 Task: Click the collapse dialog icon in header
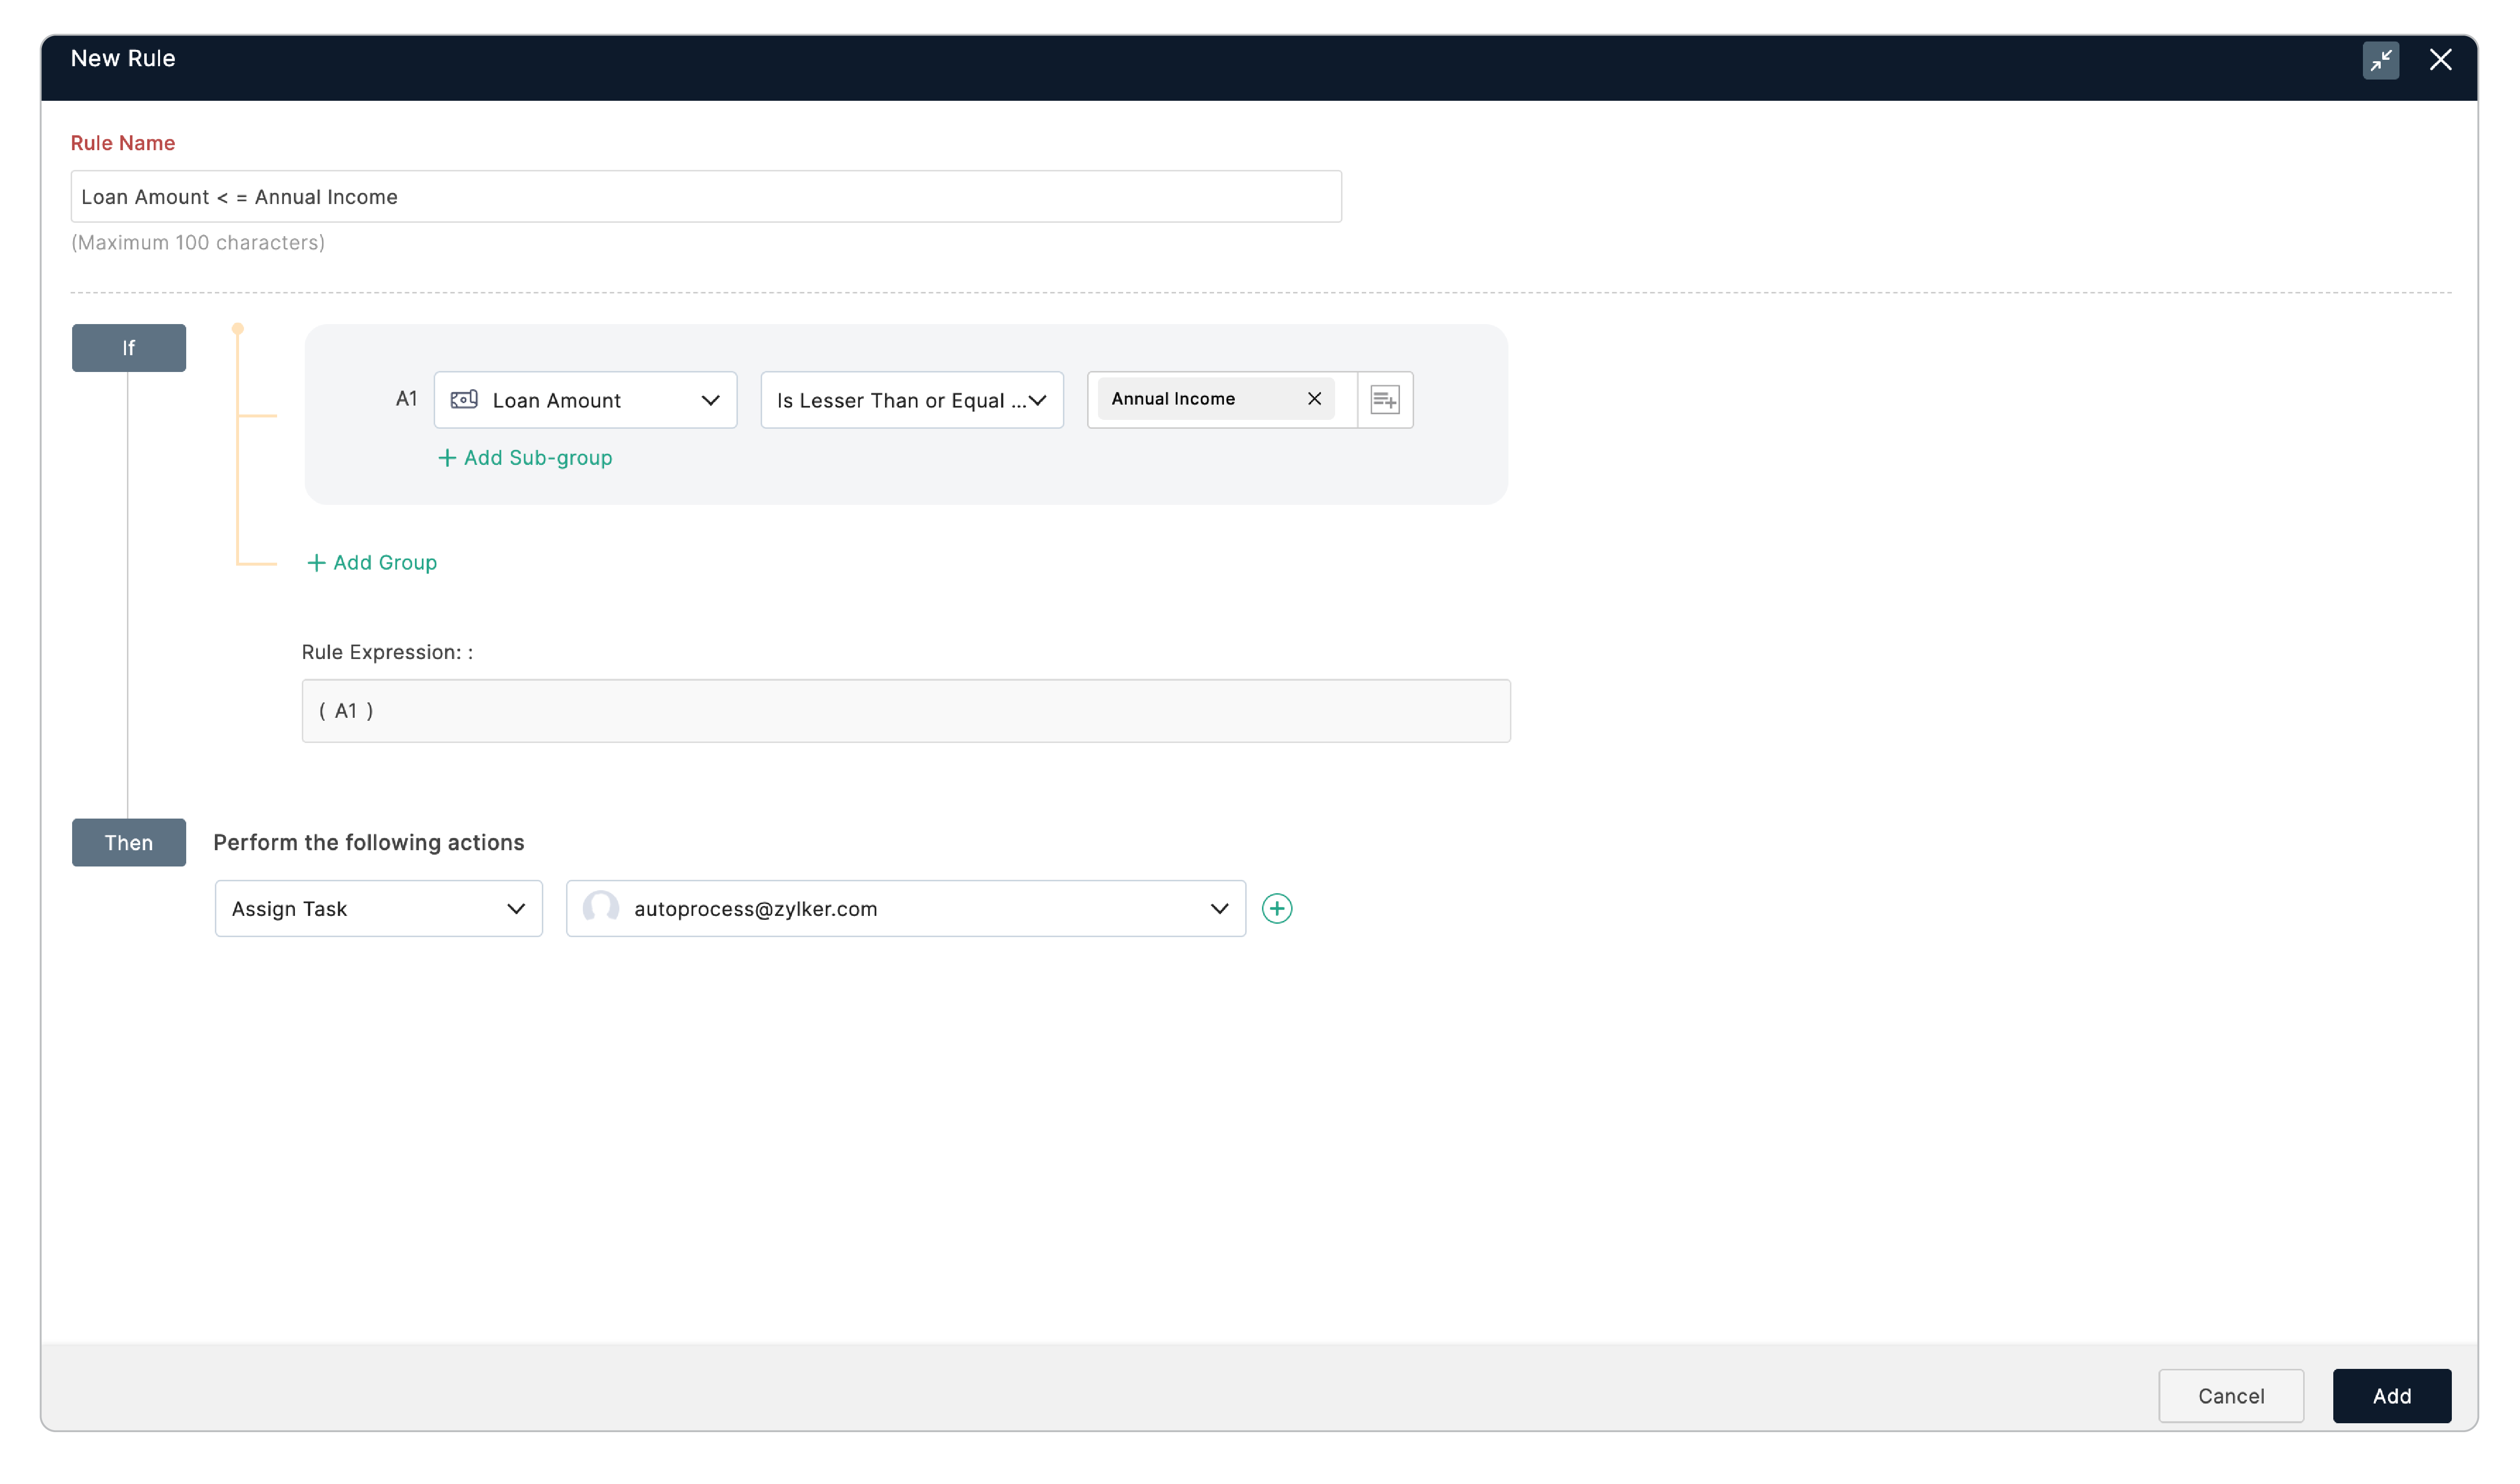tap(2380, 60)
